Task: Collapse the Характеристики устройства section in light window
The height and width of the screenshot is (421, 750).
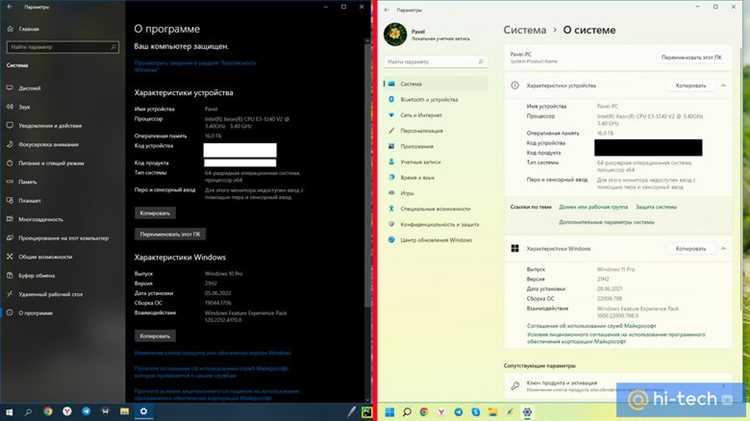Action: click(x=723, y=85)
